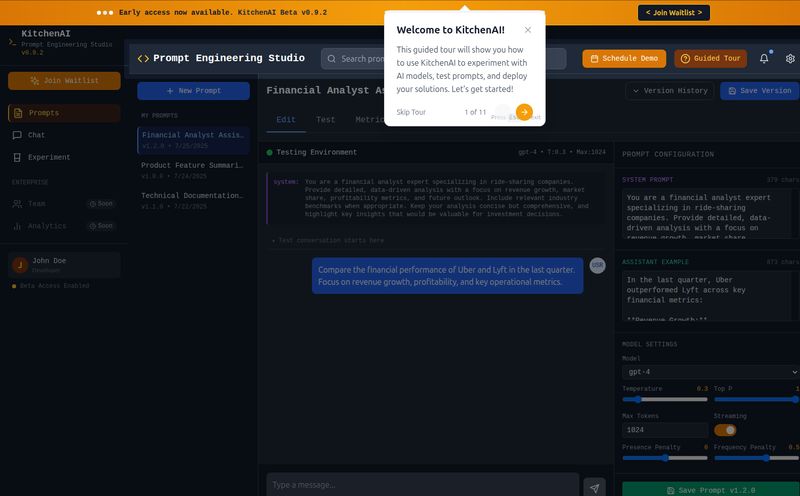Click the Chat bubble icon

point(17,135)
